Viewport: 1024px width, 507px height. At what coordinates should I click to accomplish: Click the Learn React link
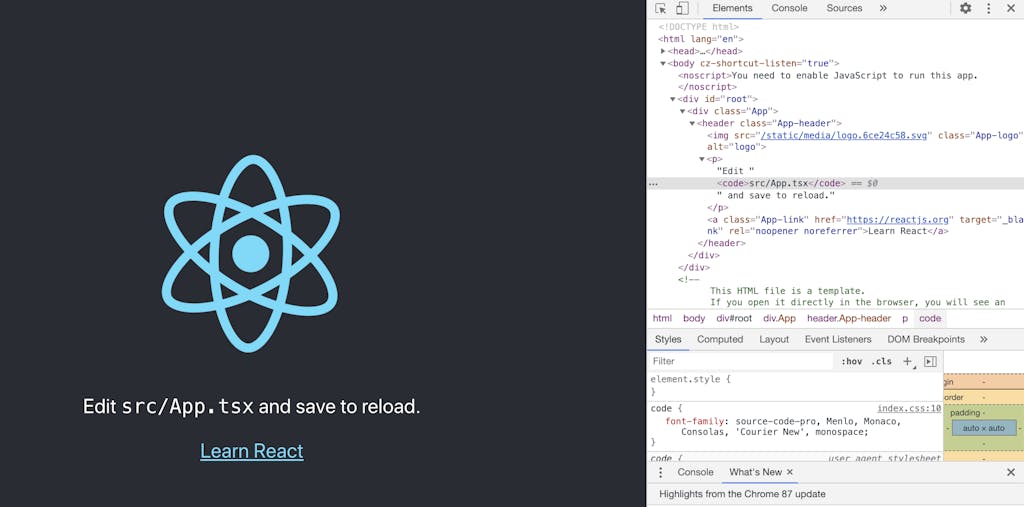click(x=252, y=451)
